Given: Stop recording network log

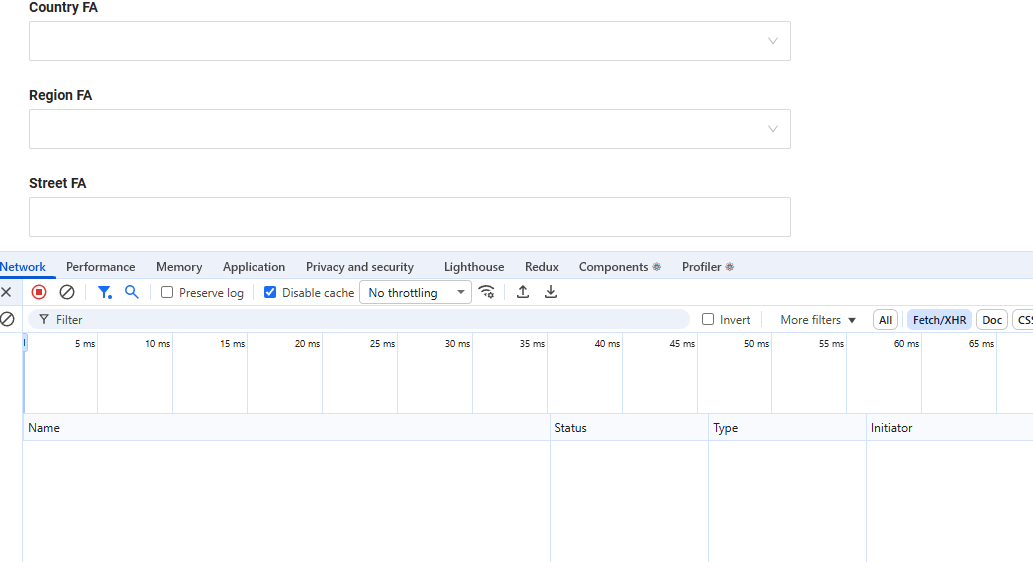Looking at the screenshot, I should pyautogui.click(x=39, y=292).
